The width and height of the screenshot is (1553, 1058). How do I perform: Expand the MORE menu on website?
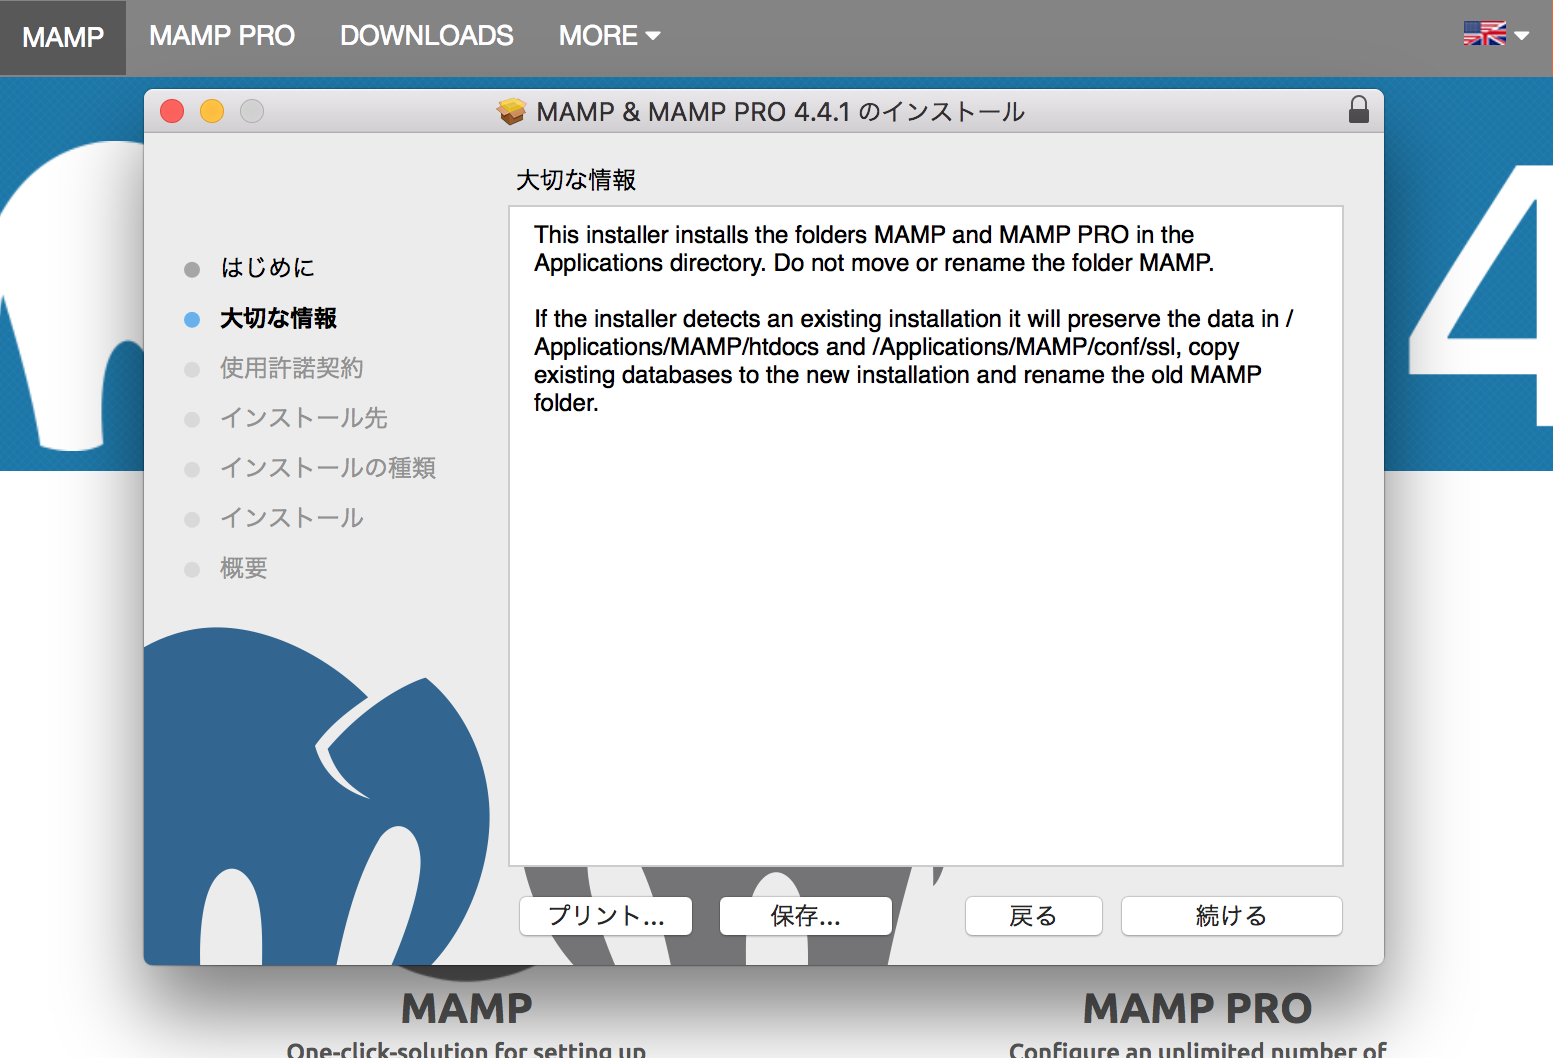609,36
